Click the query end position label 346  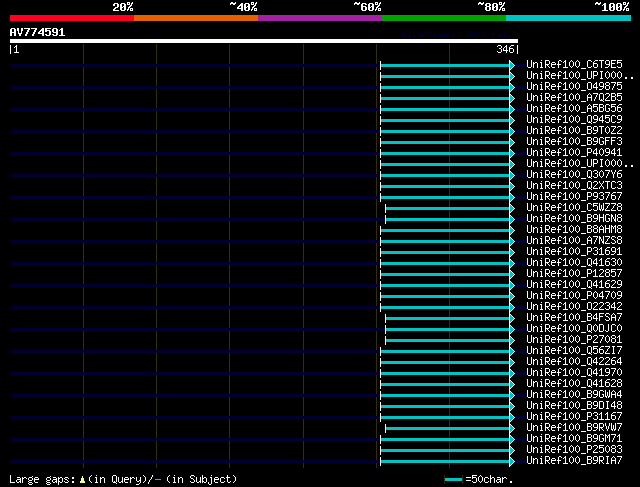click(x=505, y=49)
